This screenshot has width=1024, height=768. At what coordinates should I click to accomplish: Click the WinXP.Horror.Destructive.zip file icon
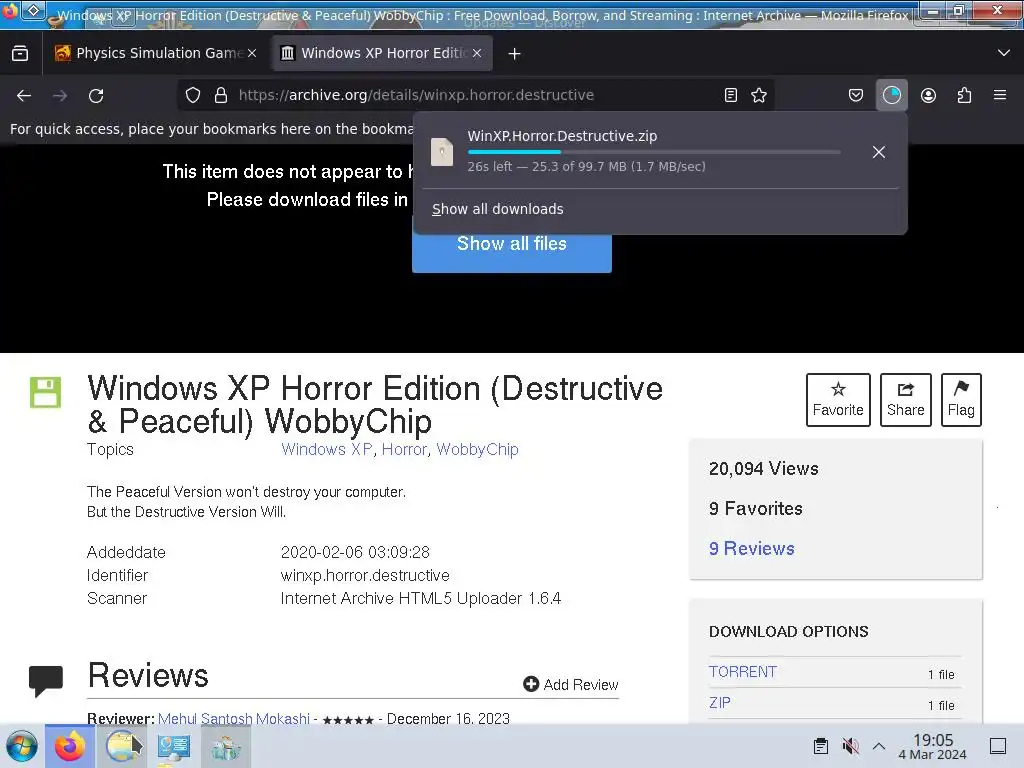[442, 152]
